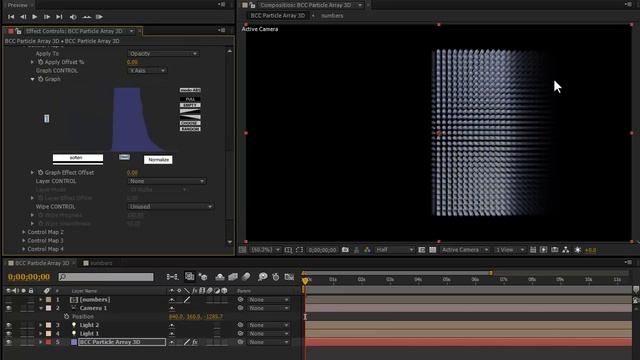Start RAM preview playback

99,17
